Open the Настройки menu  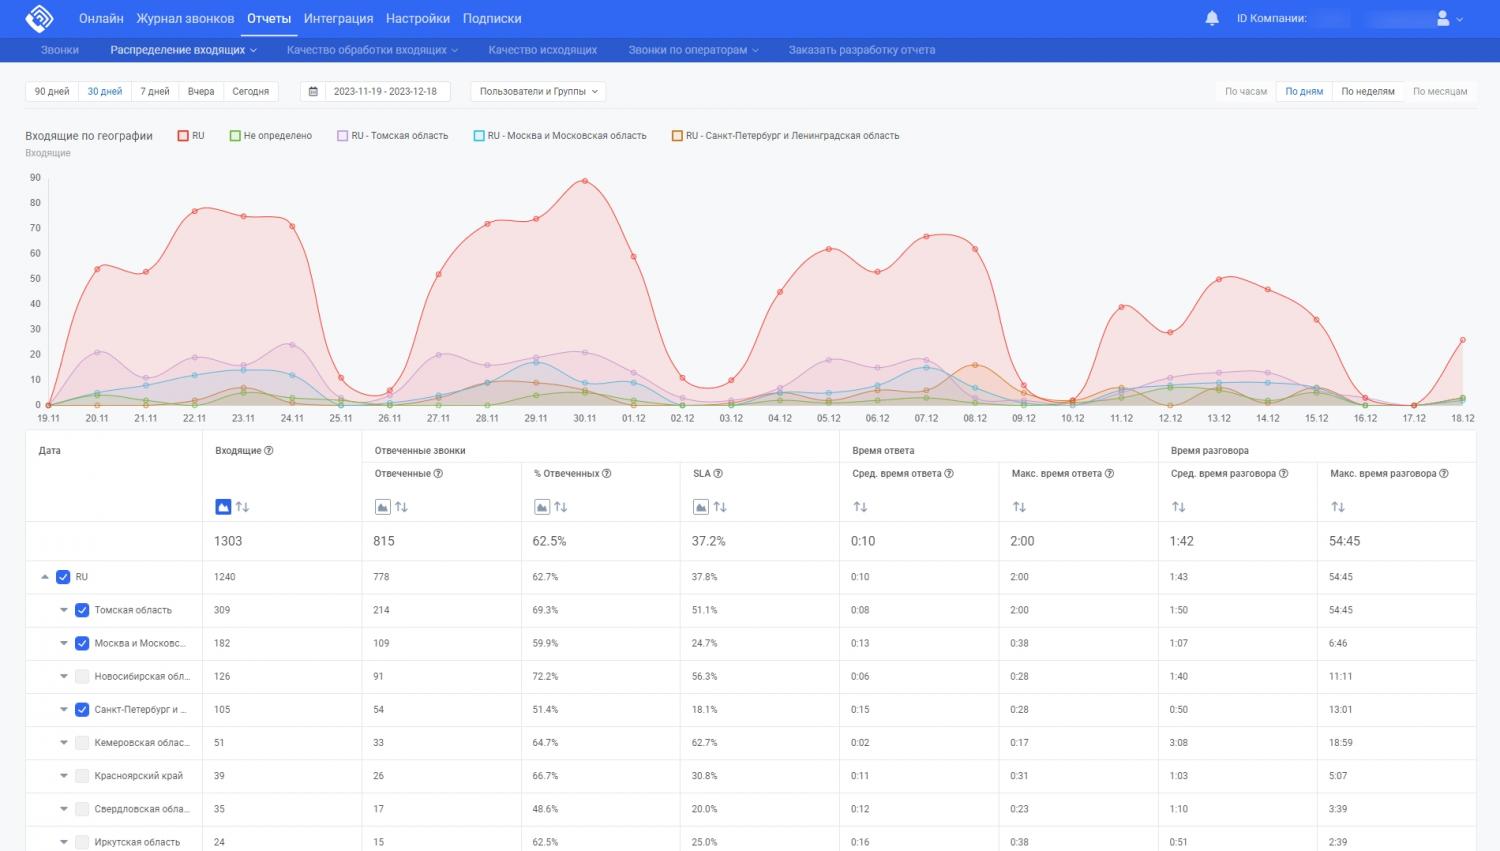coord(417,18)
